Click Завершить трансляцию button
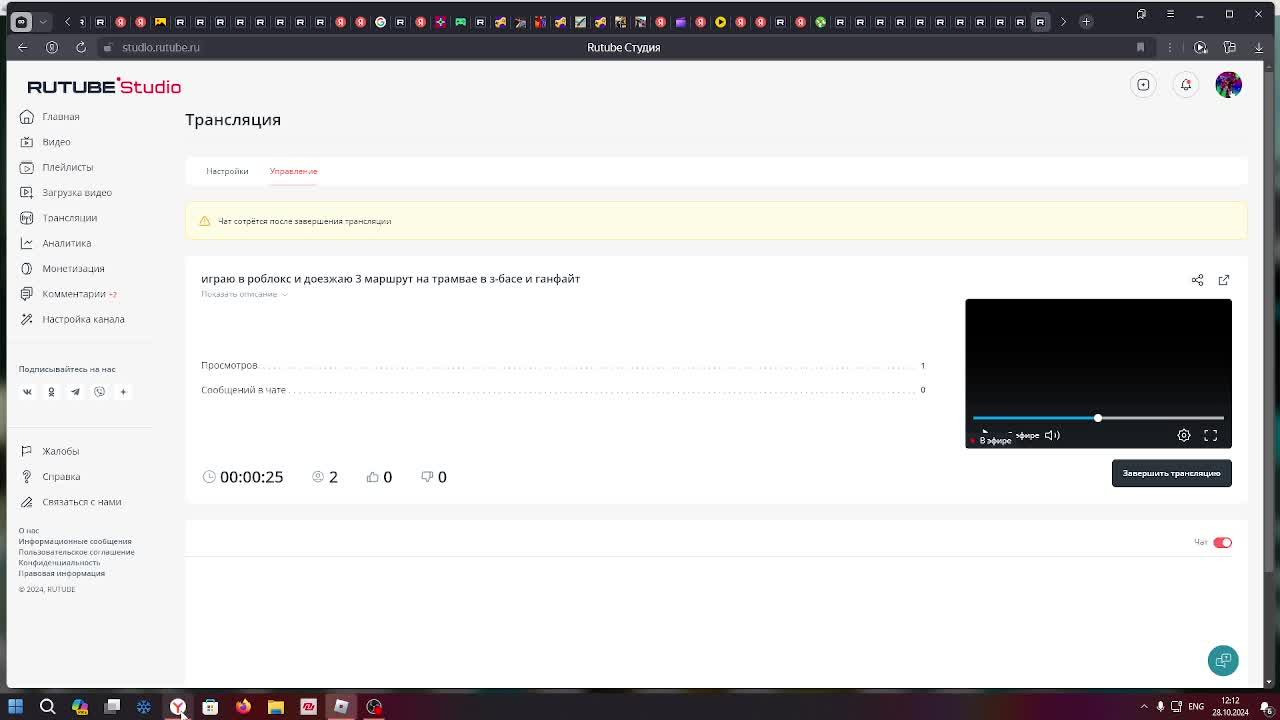The width and height of the screenshot is (1280, 720). (1171, 473)
